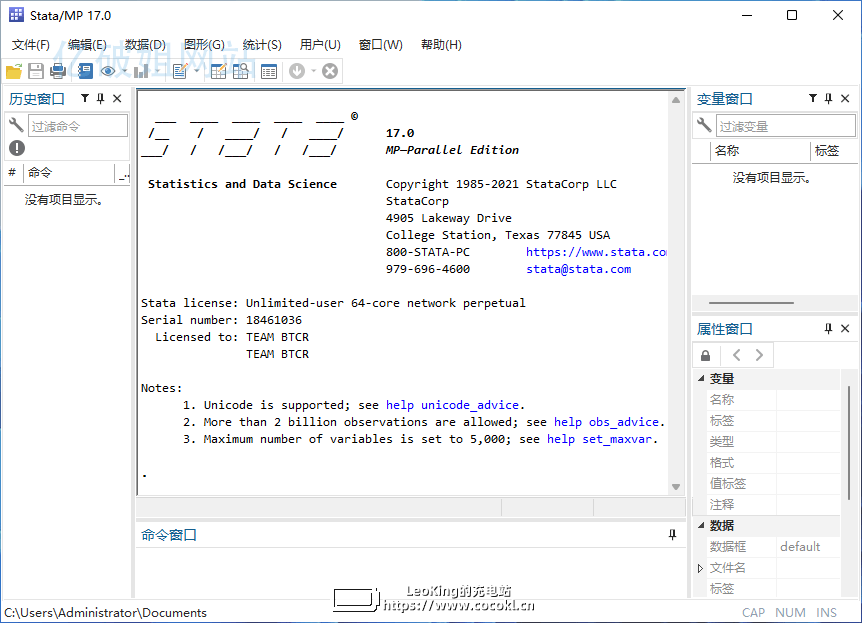The width and height of the screenshot is (862, 623).
Task: Open the Log notebook icon
Action: click(85, 71)
